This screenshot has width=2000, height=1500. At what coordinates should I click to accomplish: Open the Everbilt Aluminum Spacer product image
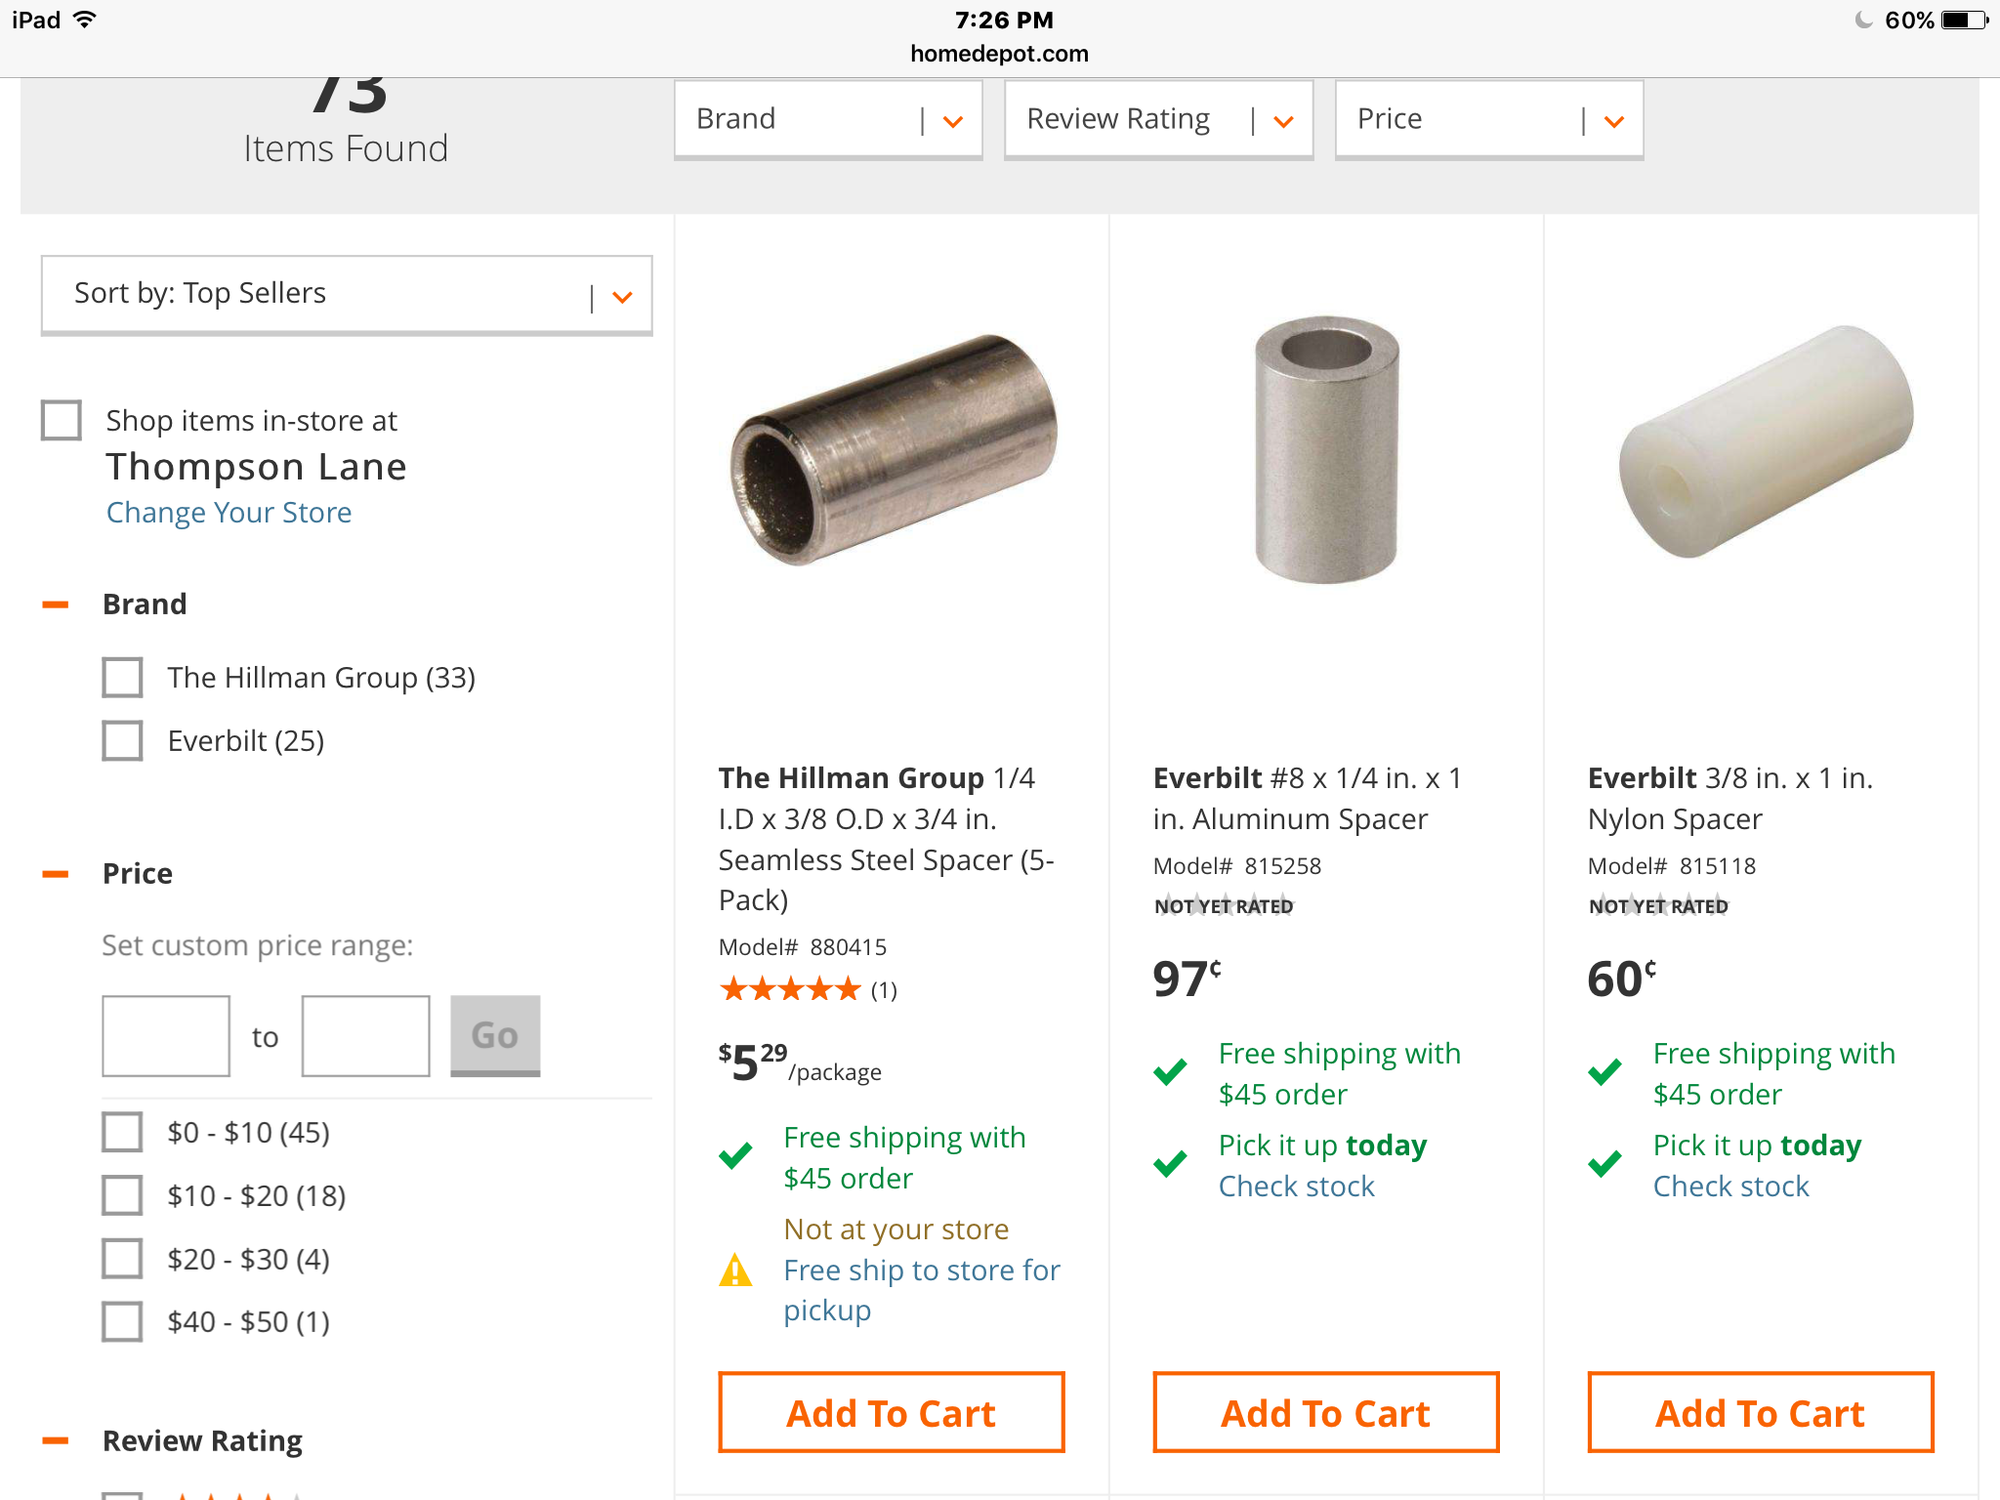1326,450
